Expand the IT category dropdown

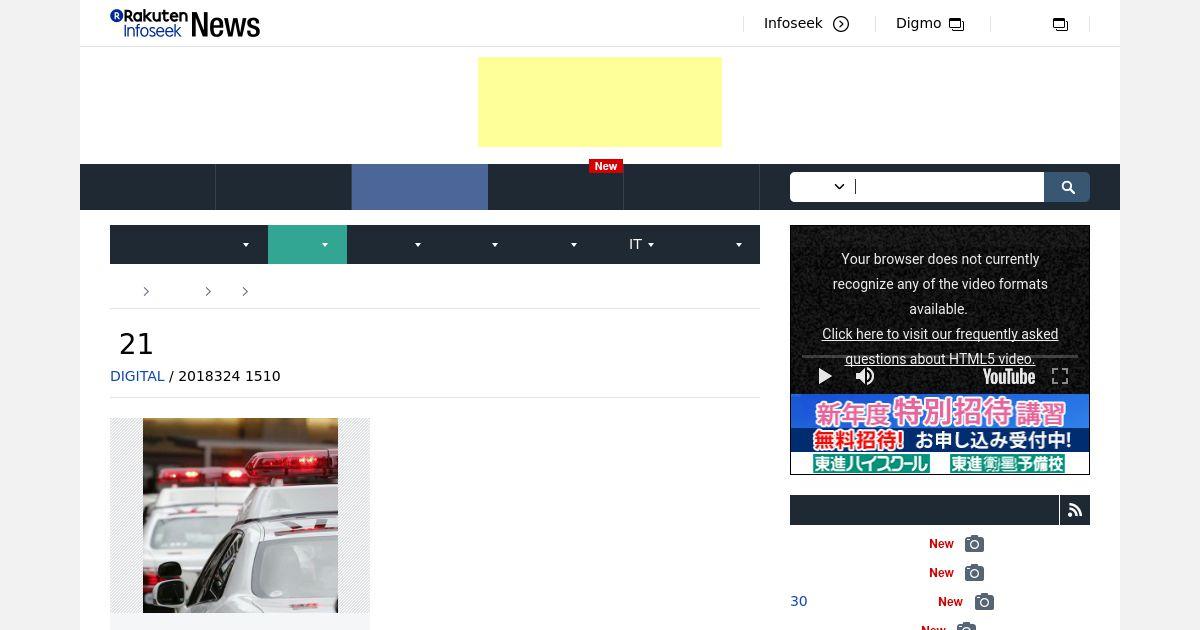[642, 245]
